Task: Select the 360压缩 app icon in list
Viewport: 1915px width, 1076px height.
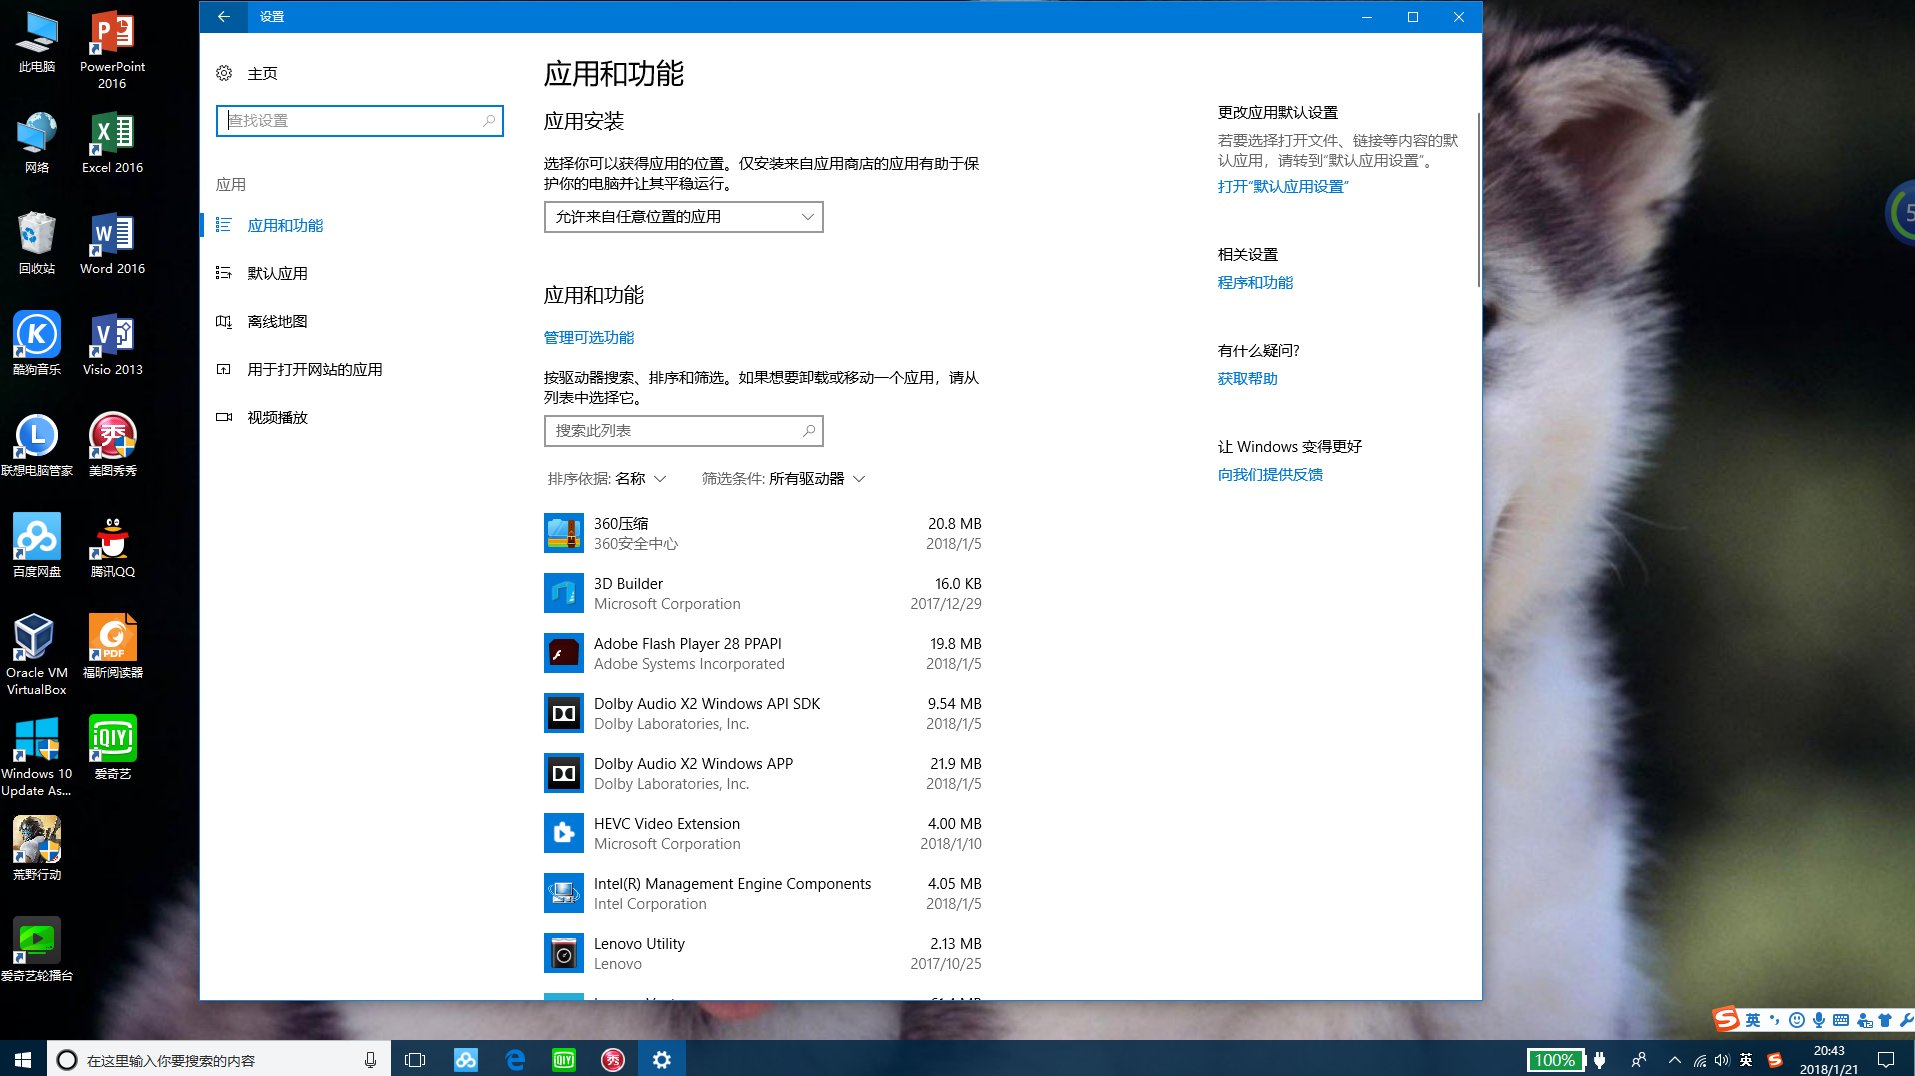Action: [x=564, y=533]
